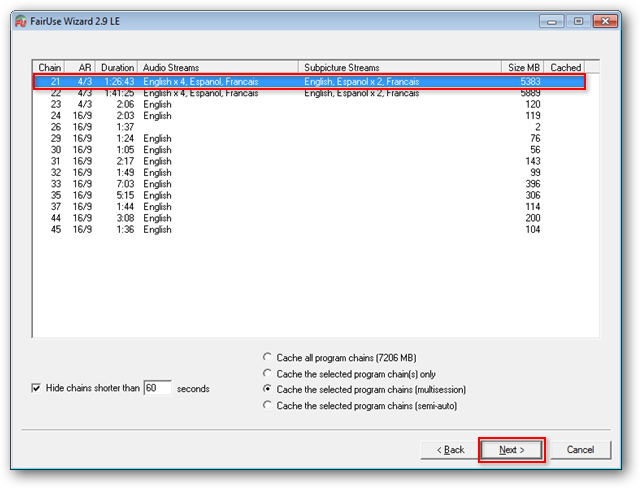The image size is (640, 488).
Task: Sort by the Size MB column header
Action: (523, 67)
